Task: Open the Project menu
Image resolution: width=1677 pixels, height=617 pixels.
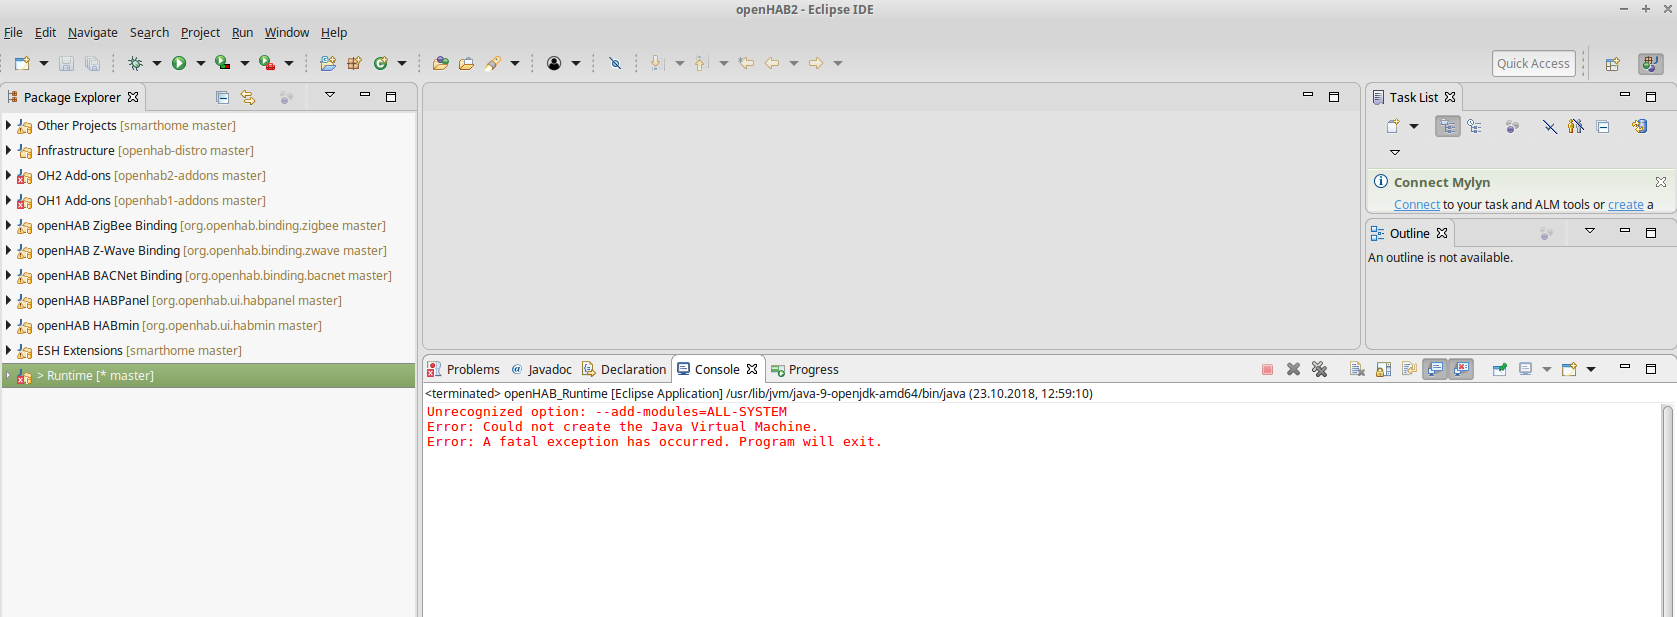Action: 200,32
